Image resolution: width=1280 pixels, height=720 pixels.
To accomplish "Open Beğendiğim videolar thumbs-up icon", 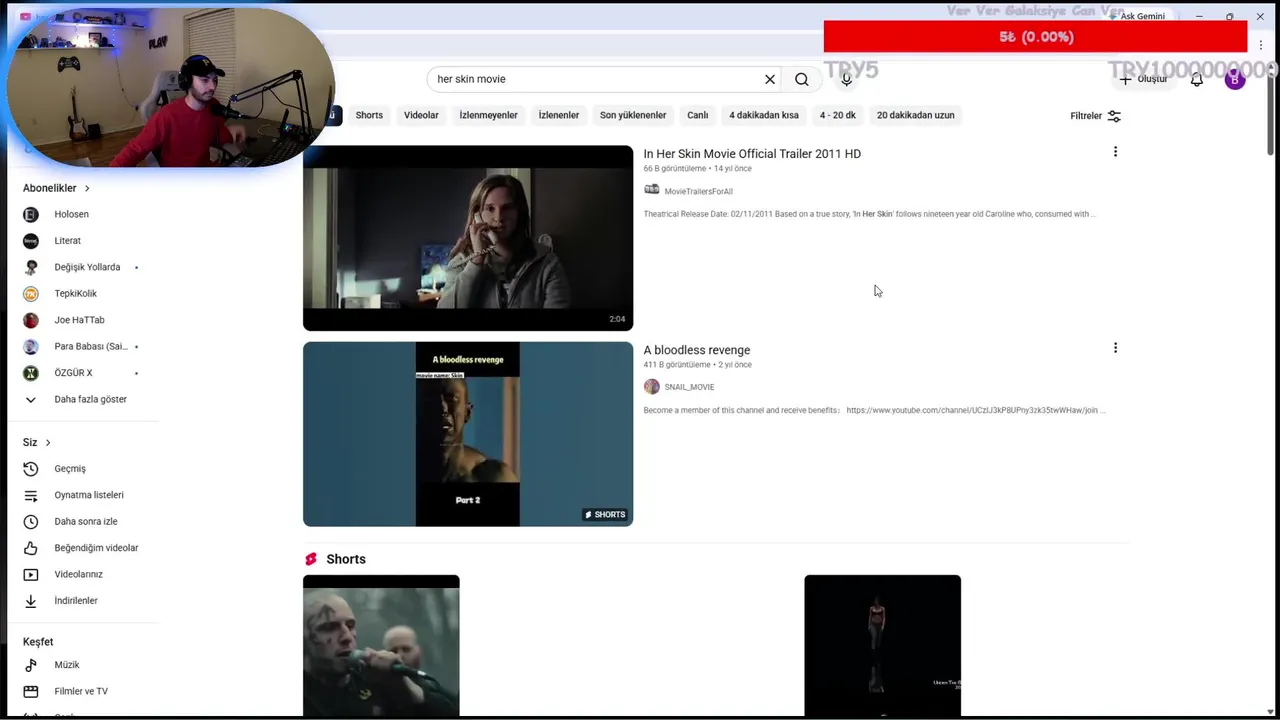I will click(x=31, y=548).
